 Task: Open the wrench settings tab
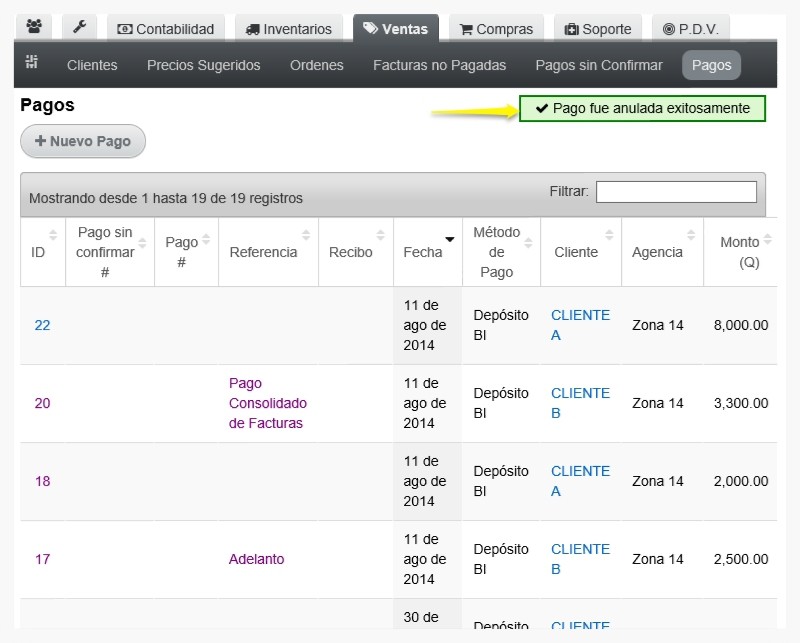pyautogui.click(x=80, y=27)
